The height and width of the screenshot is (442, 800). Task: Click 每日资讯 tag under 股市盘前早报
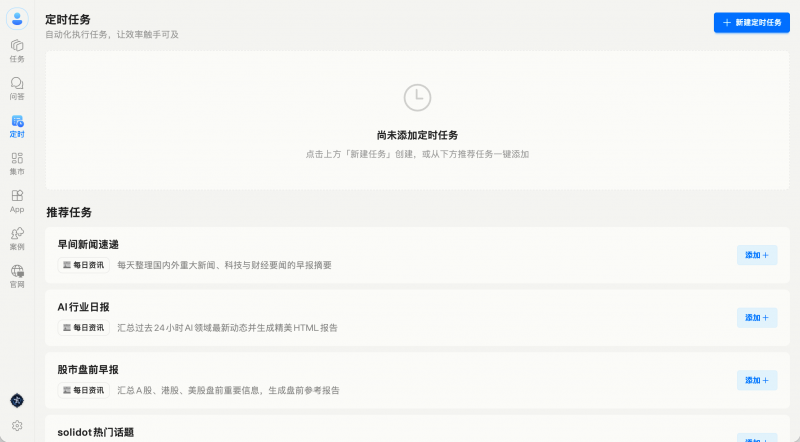tap(83, 390)
